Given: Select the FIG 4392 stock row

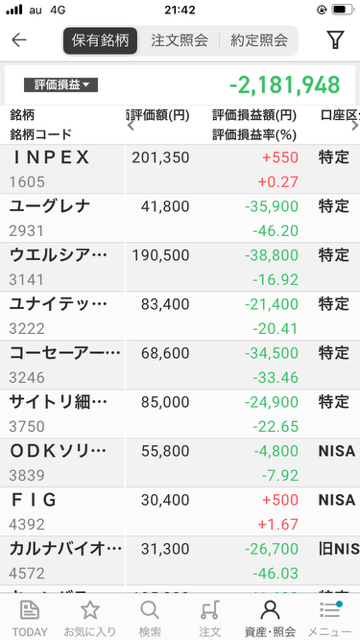Looking at the screenshot, I should coord(180,512).
